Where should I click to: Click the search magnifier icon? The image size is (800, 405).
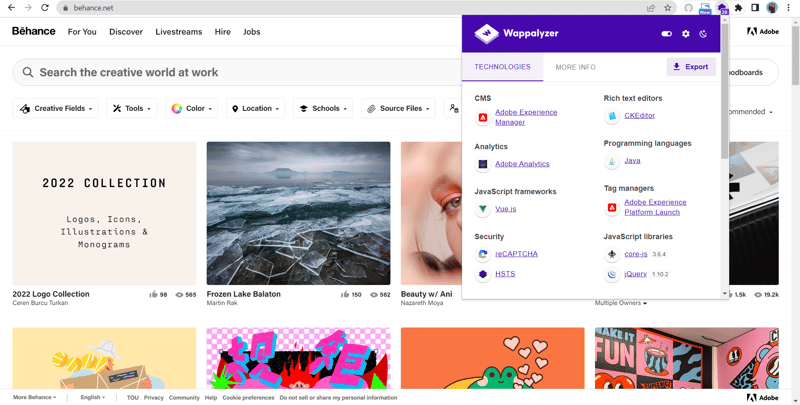click(28, 72)
